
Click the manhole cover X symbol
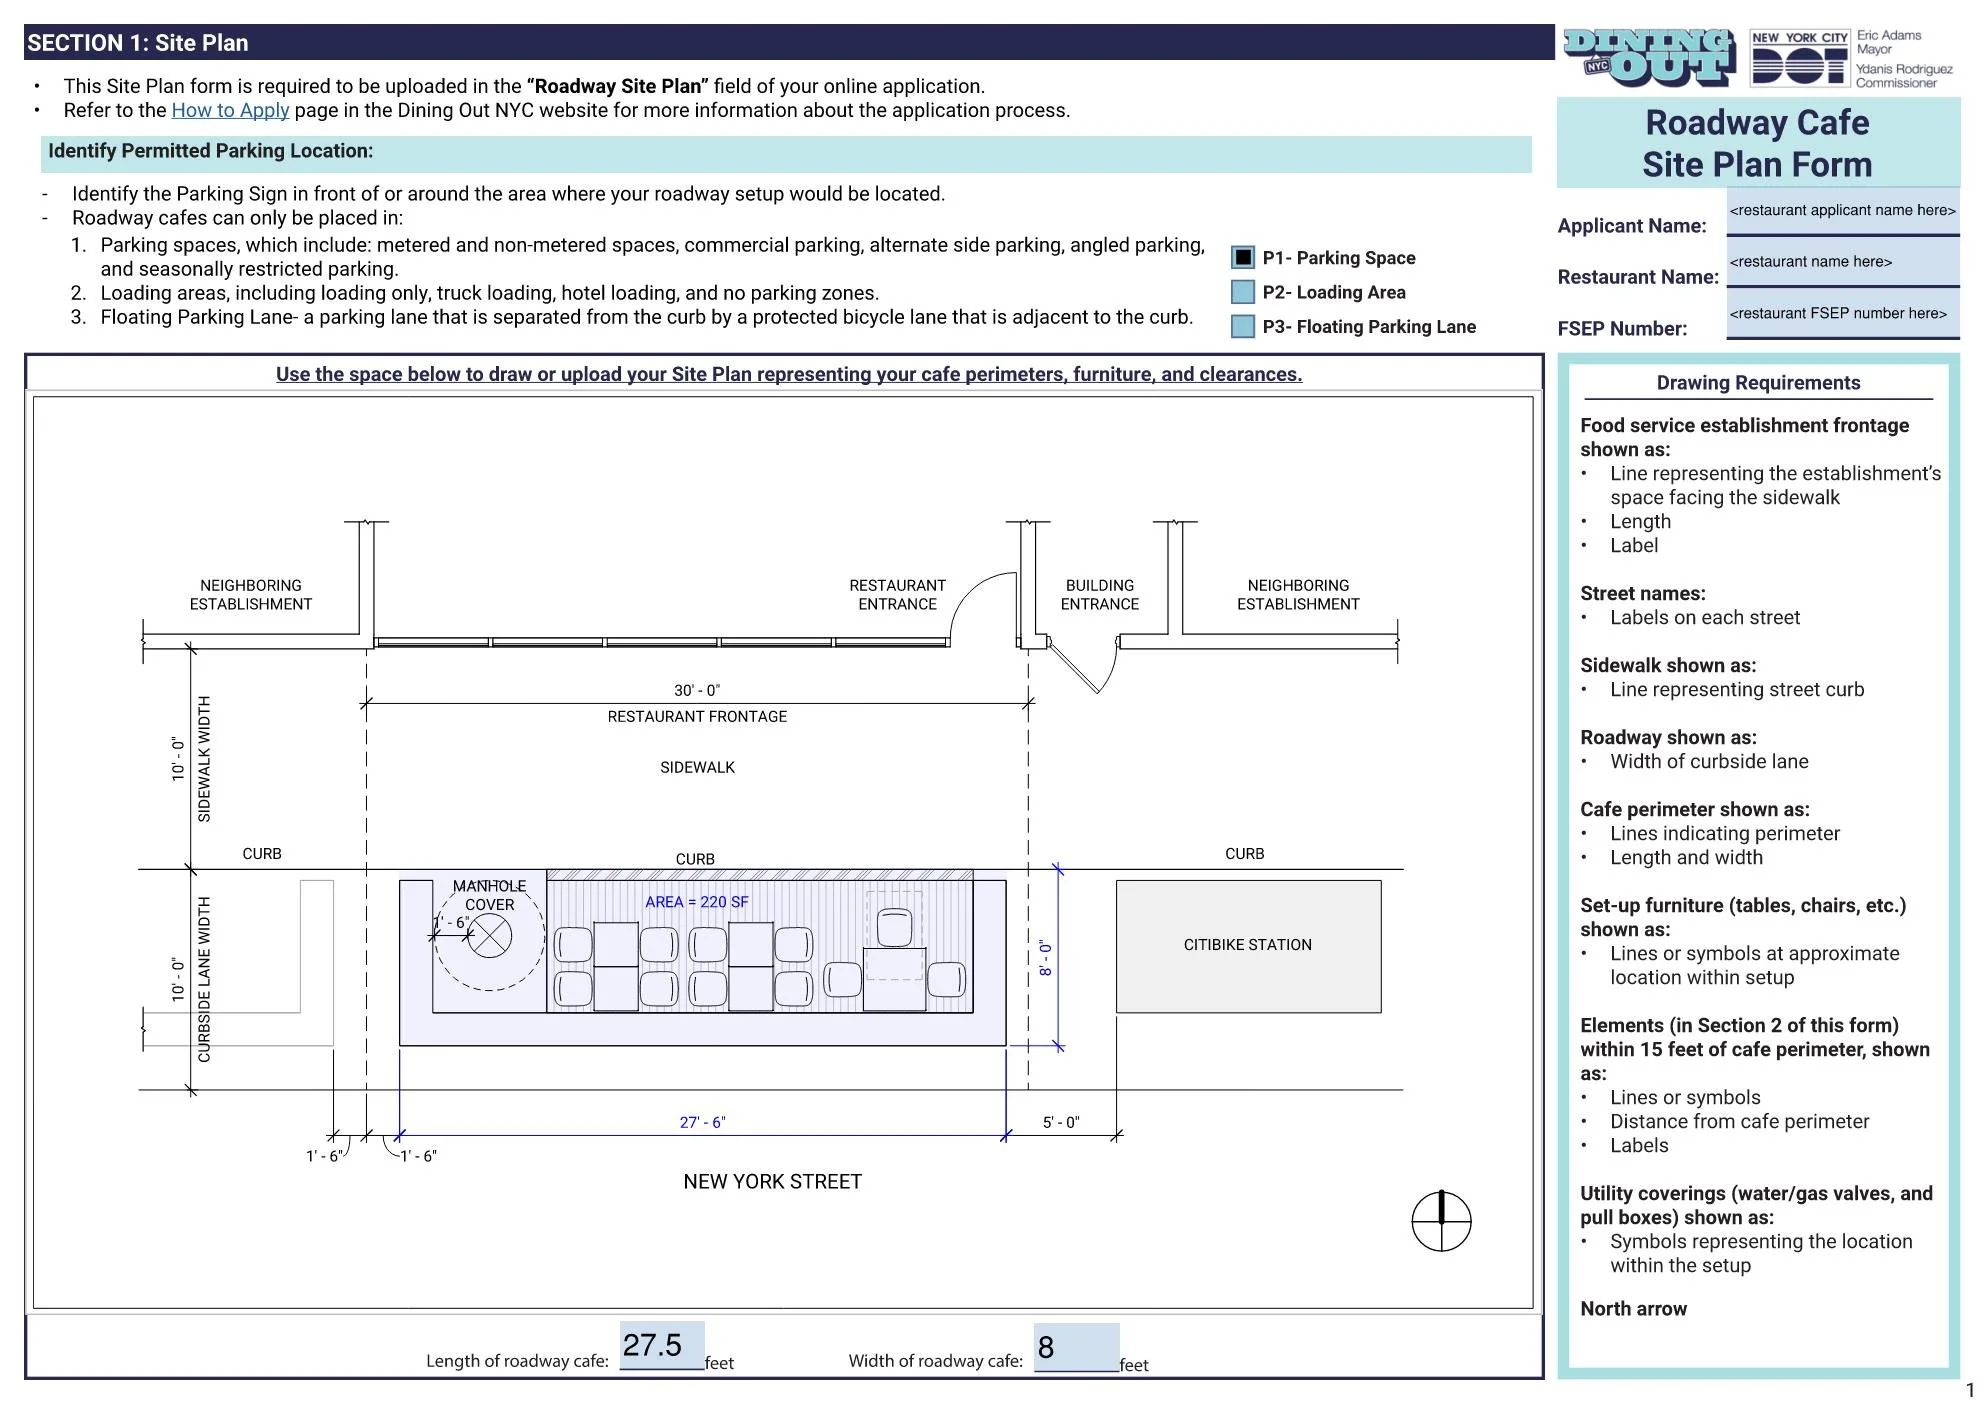click(x=490, y=937)
